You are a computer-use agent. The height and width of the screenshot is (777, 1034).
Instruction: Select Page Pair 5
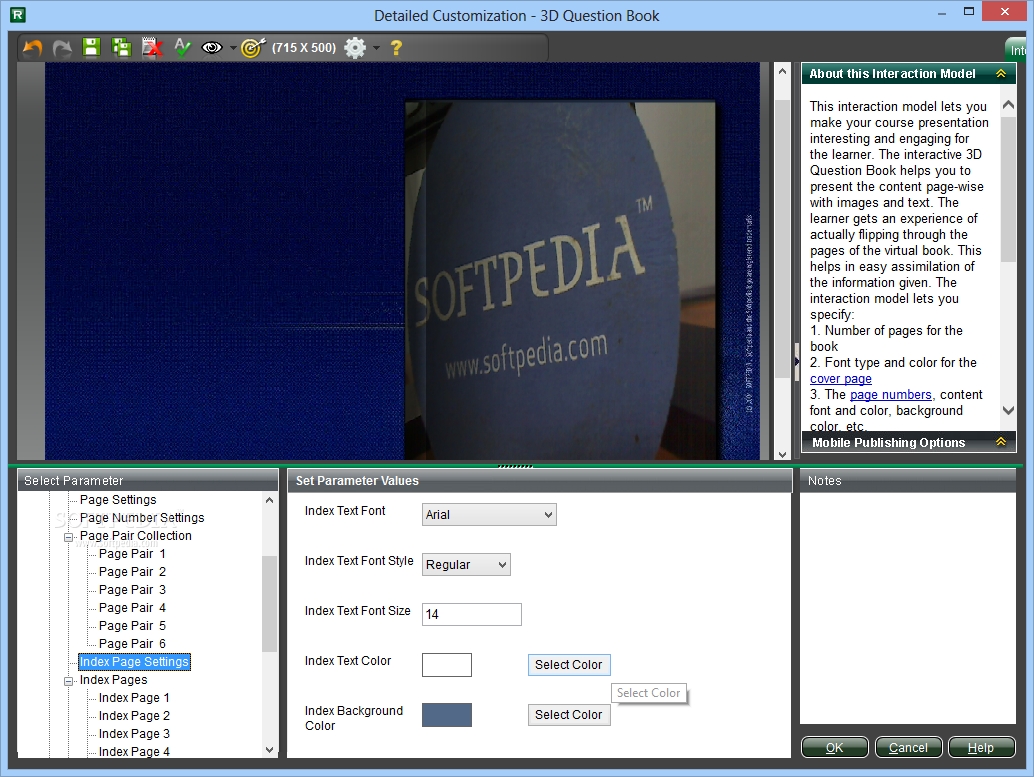point(132,625)
